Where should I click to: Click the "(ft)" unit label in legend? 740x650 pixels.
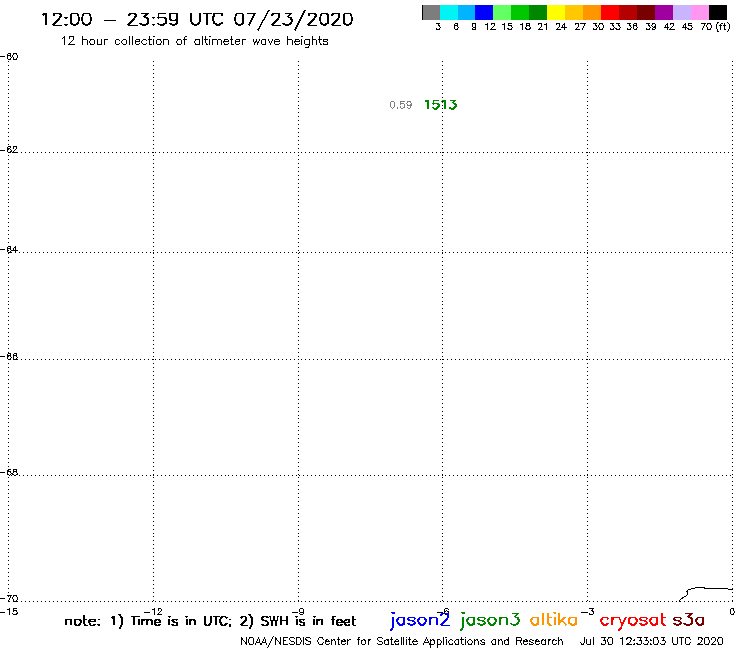(723, 26)
